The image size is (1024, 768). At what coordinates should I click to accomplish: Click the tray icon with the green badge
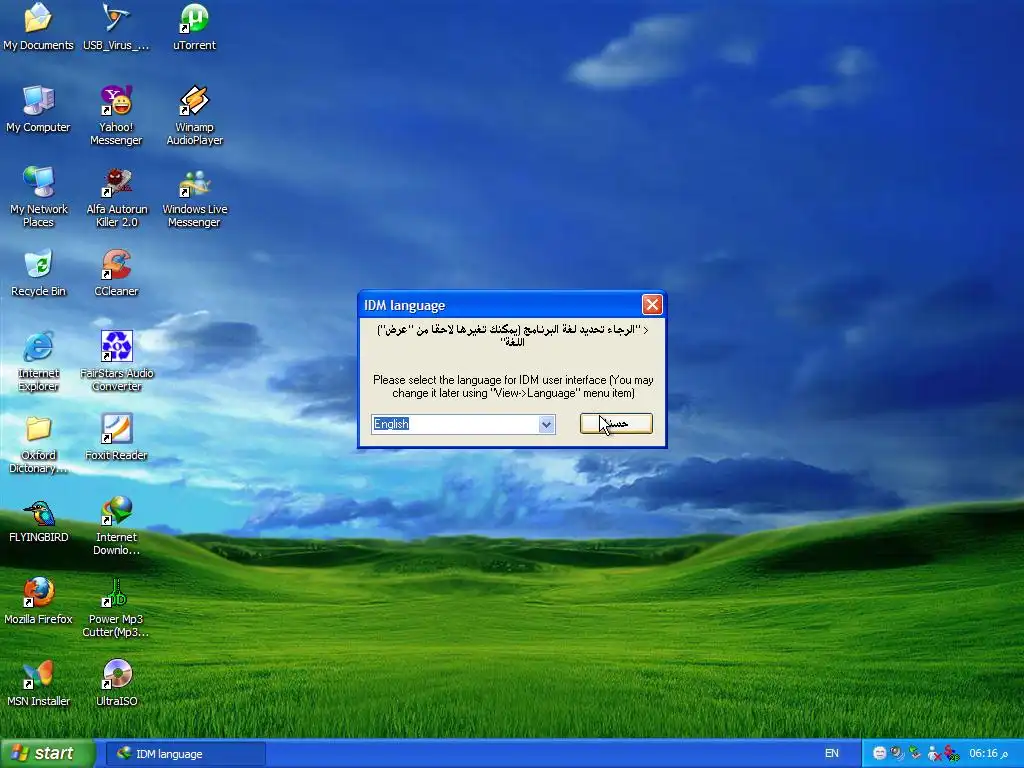click(x=952, y=754)
